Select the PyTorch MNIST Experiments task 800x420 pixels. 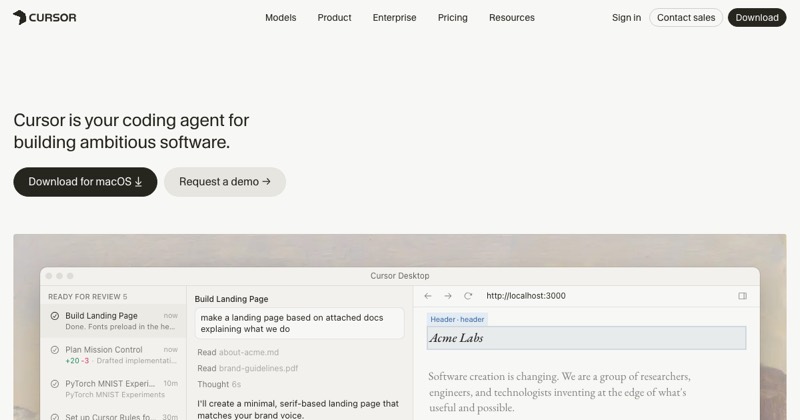click(x=113, y=389)
